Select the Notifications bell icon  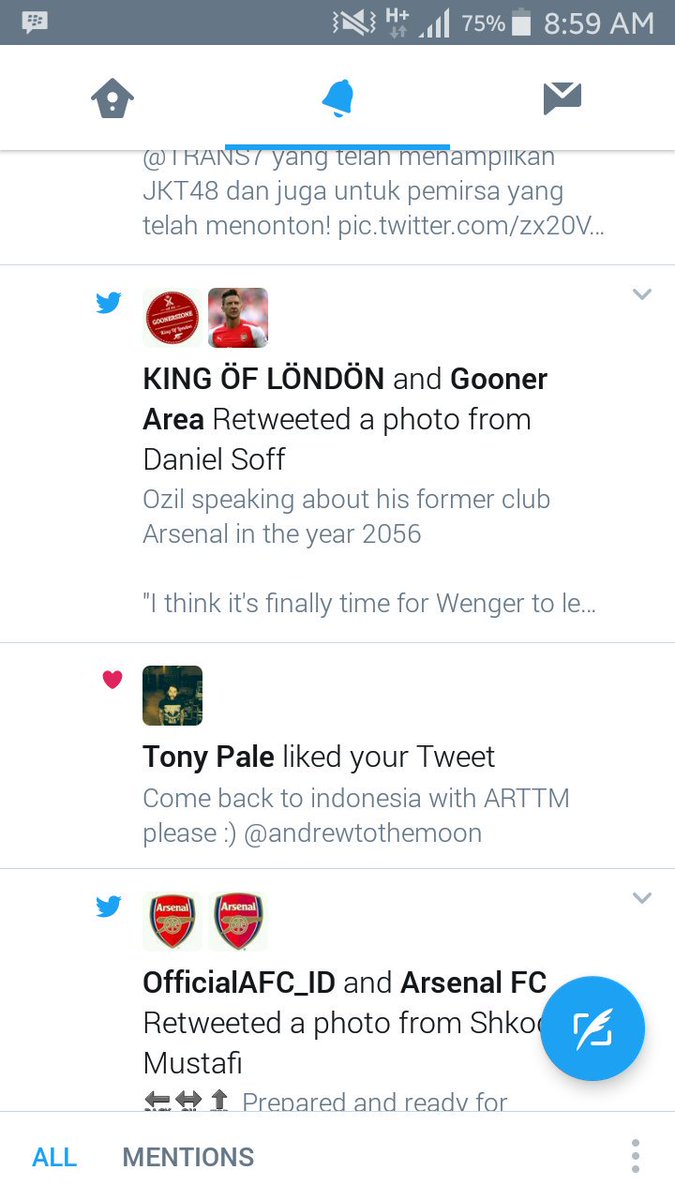point(338,98)
